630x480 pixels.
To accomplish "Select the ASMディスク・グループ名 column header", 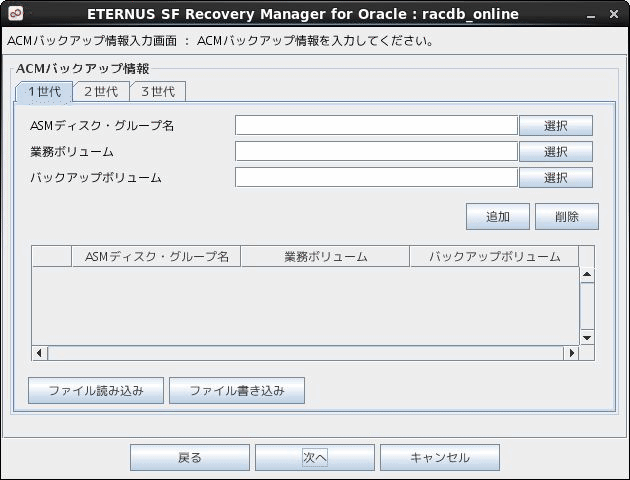I will (156, 256).
